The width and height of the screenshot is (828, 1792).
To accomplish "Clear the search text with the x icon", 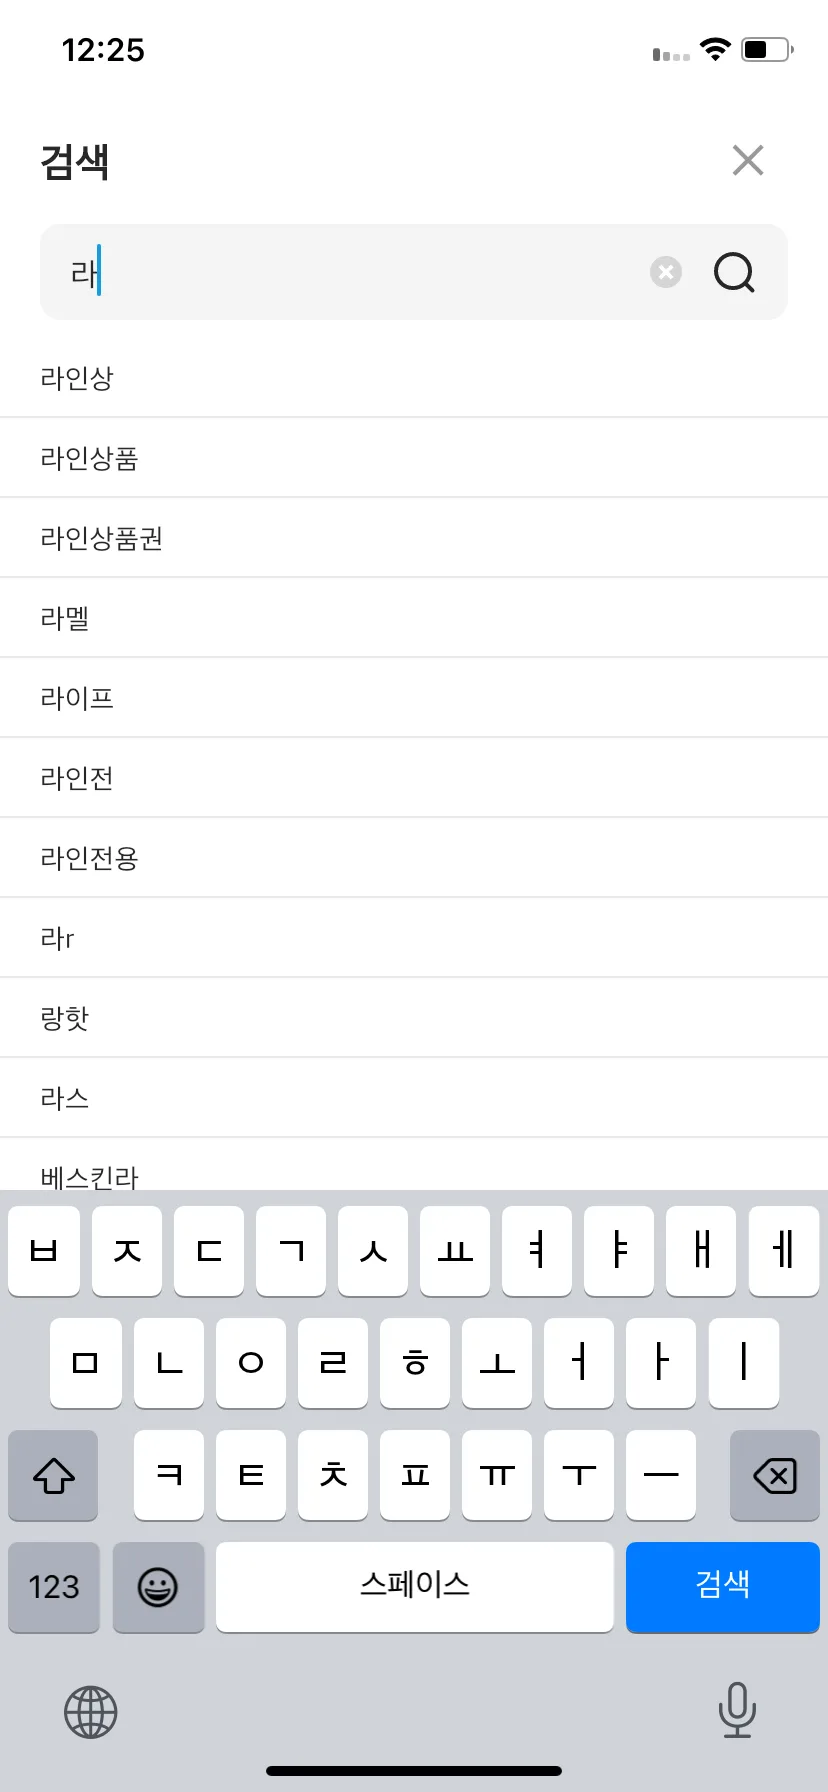I will tap(666, 272).
